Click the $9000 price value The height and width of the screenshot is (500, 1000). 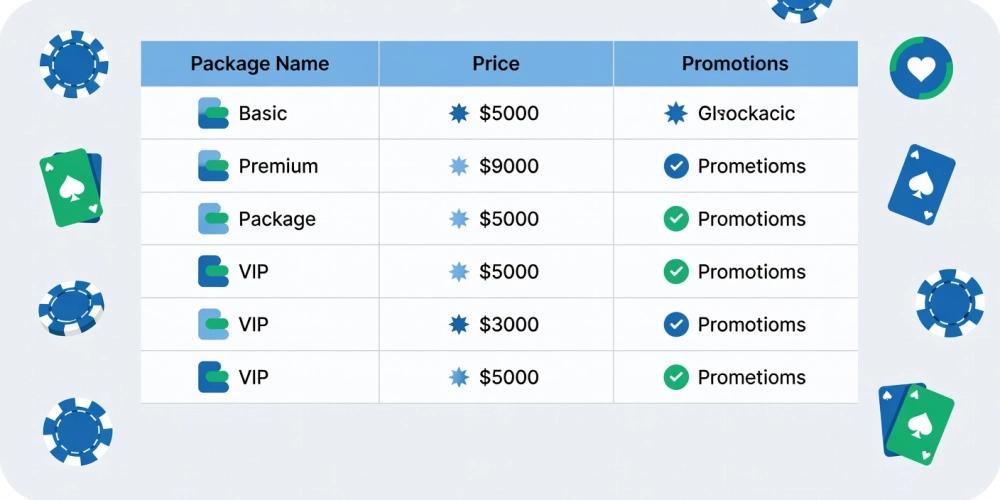pos(509,166)
